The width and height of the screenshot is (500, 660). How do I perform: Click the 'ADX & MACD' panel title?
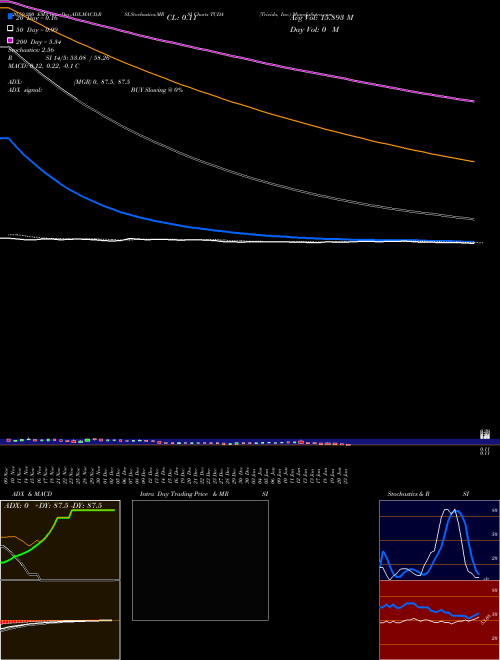click(32, 494)
